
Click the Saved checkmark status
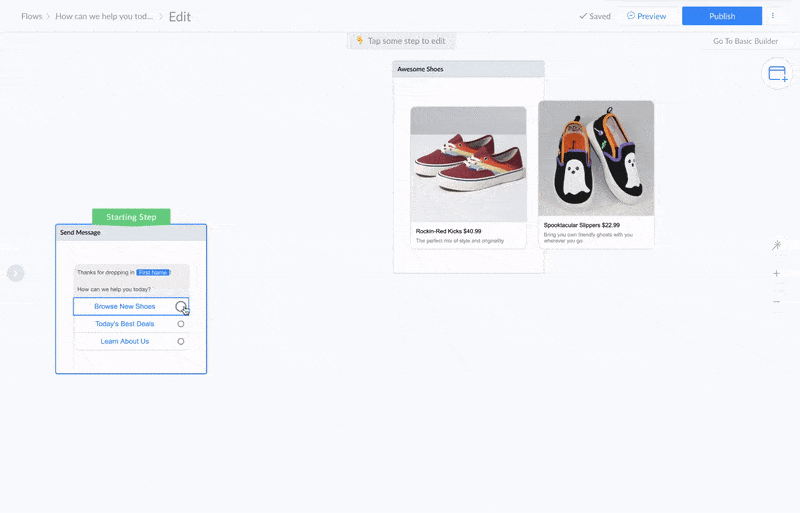click(594, 16)
